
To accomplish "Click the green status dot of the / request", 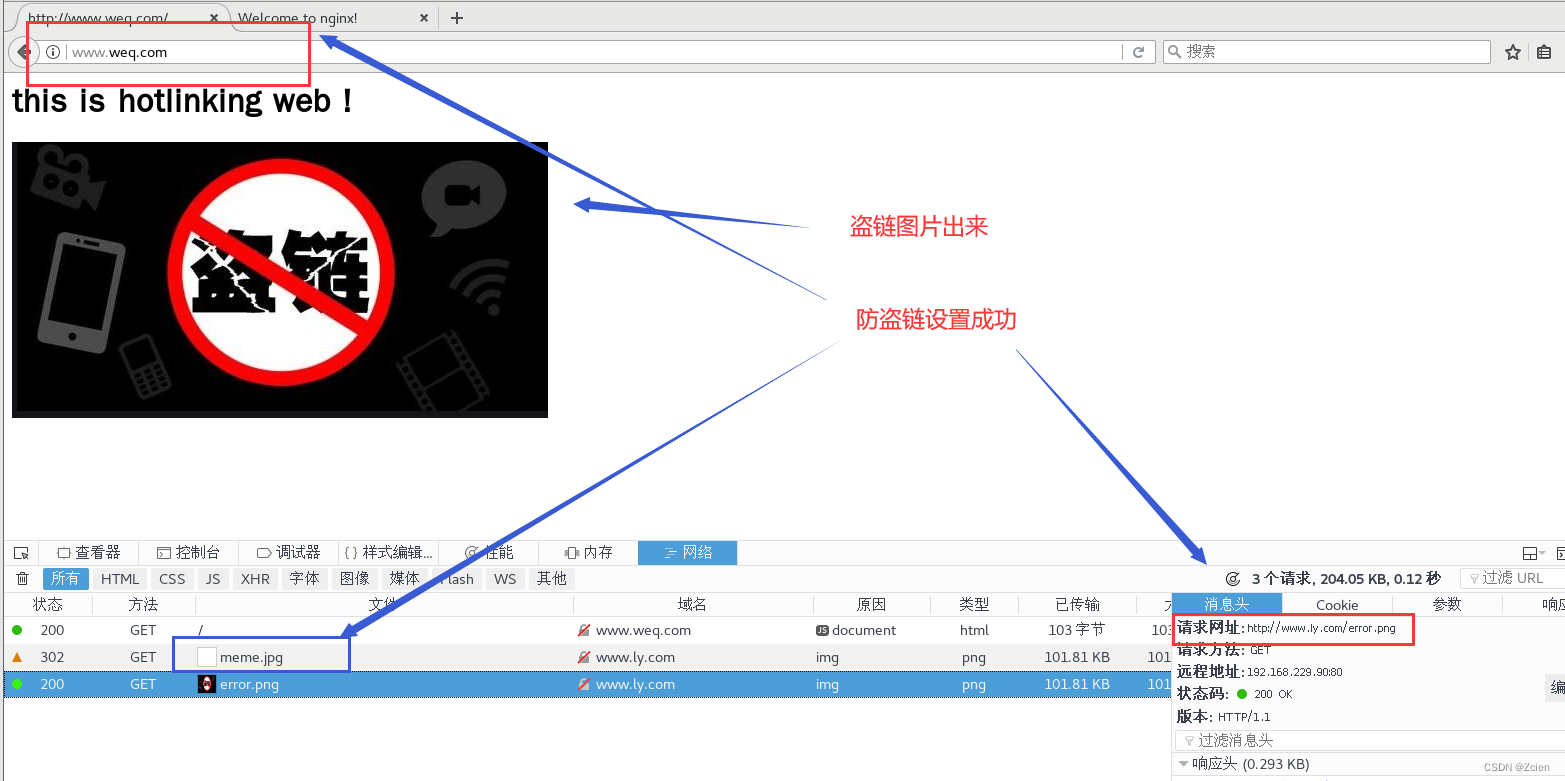I will pyautogui.click(x=17, y=630).
